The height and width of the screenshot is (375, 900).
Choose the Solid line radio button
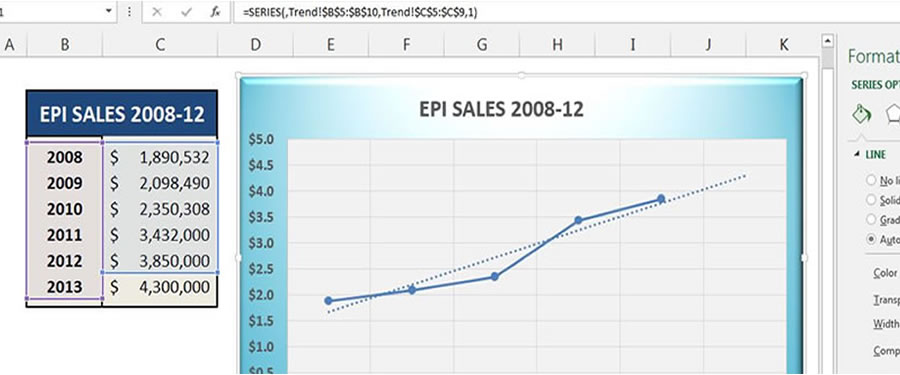point(871,200)
